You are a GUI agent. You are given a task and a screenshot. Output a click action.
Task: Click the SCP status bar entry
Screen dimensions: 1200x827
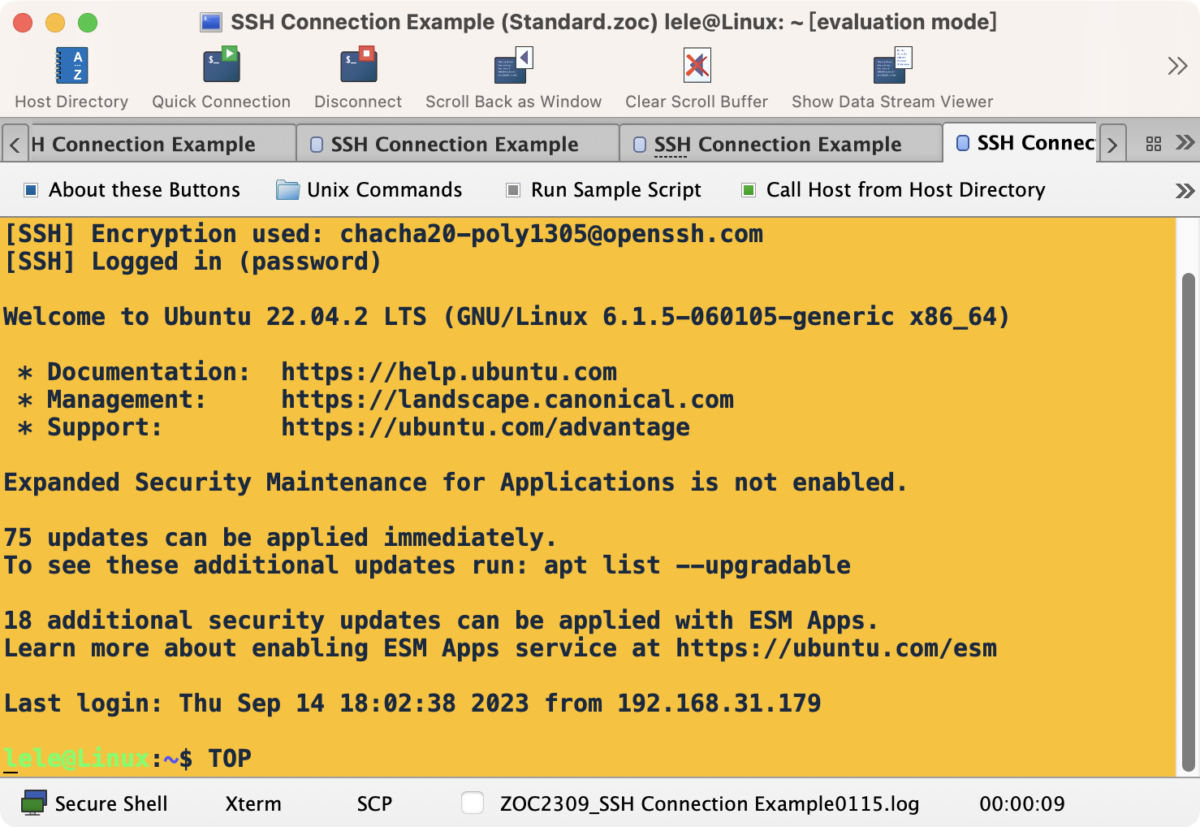[x=374, y=804]
